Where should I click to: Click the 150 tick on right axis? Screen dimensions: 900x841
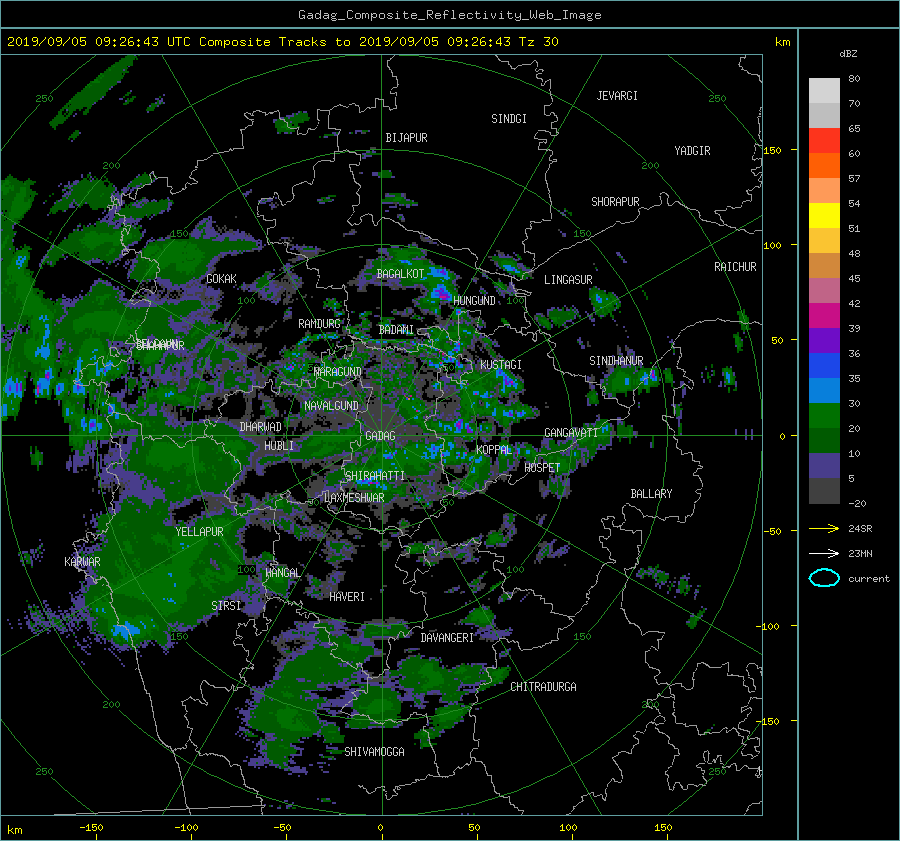click(x=773, y=150)
